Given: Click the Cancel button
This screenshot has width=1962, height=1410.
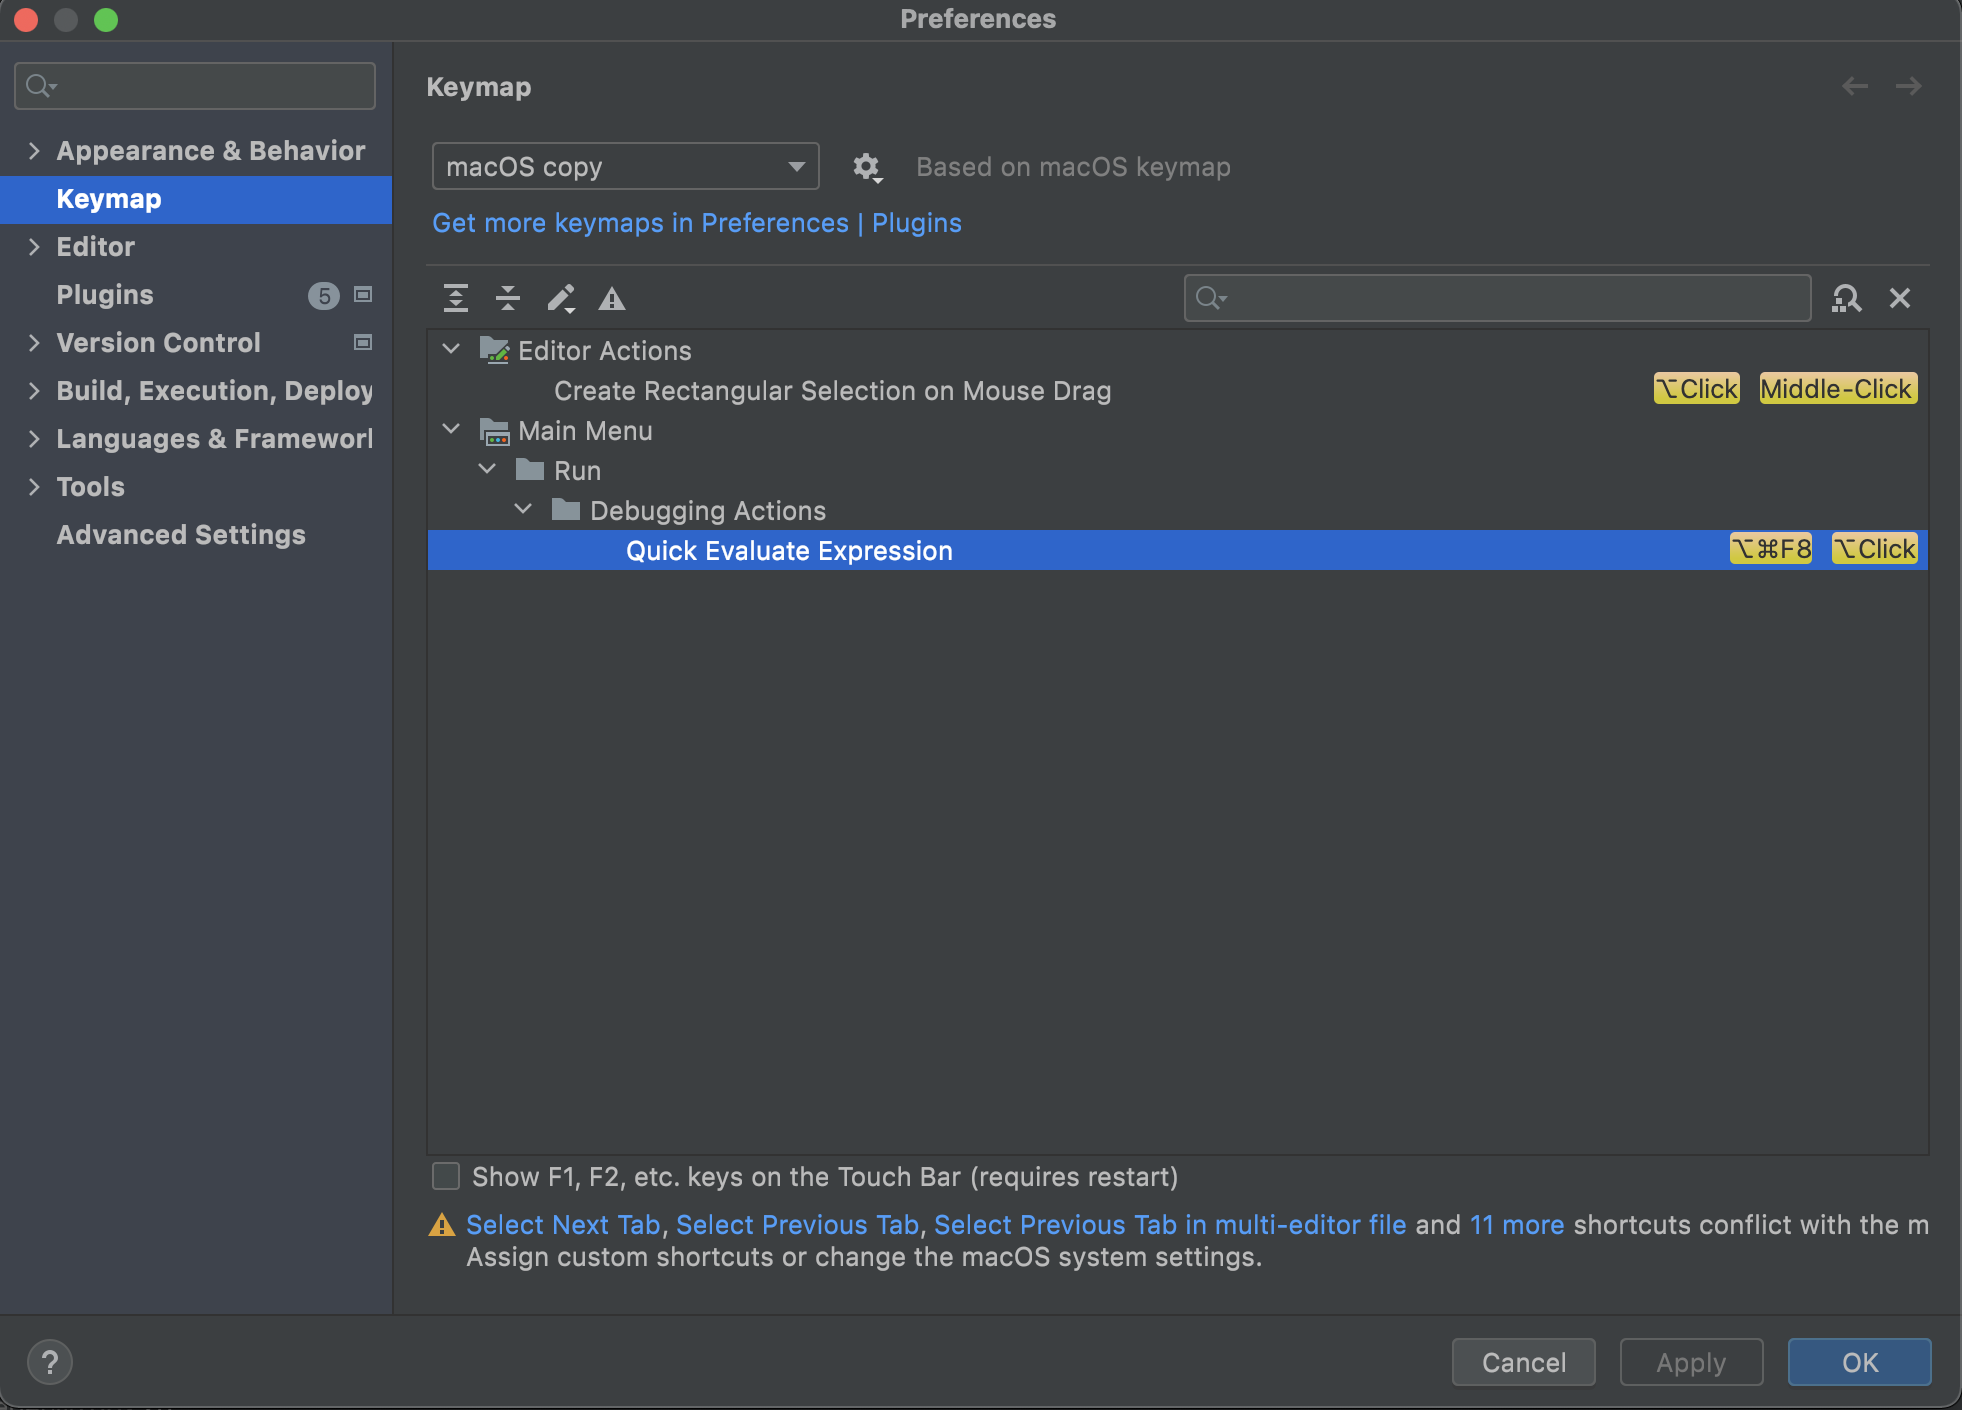Looking at the screenshot, I should pyautogui.click(x=1523, y=1362).
